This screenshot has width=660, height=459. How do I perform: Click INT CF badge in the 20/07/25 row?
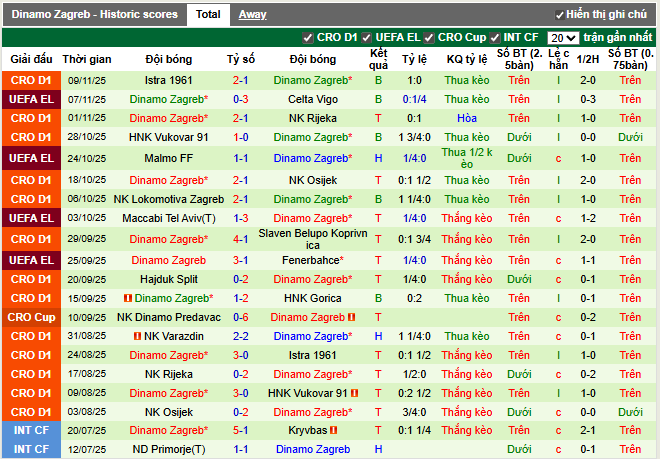pos(30,430)
